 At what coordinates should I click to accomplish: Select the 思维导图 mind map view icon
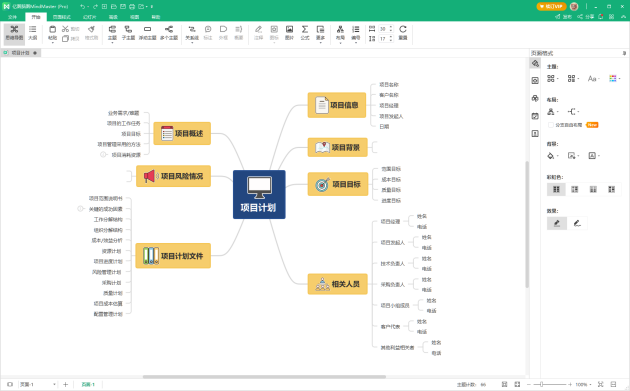tap(14, 33)
